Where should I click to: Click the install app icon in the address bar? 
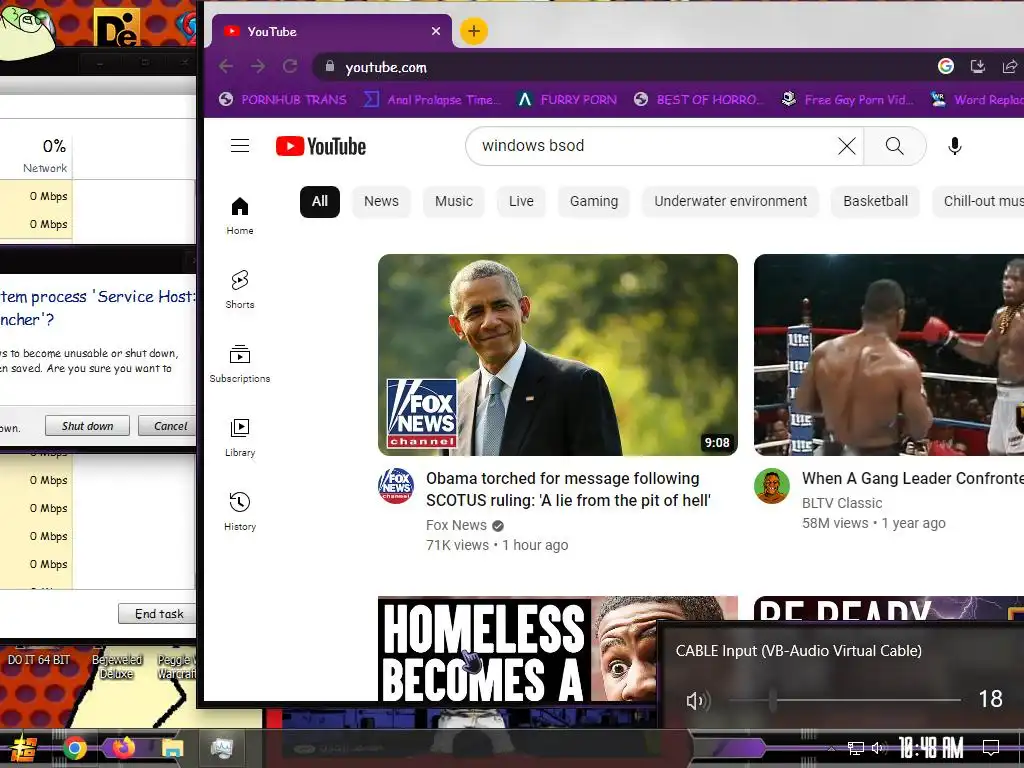click(978, 66)
